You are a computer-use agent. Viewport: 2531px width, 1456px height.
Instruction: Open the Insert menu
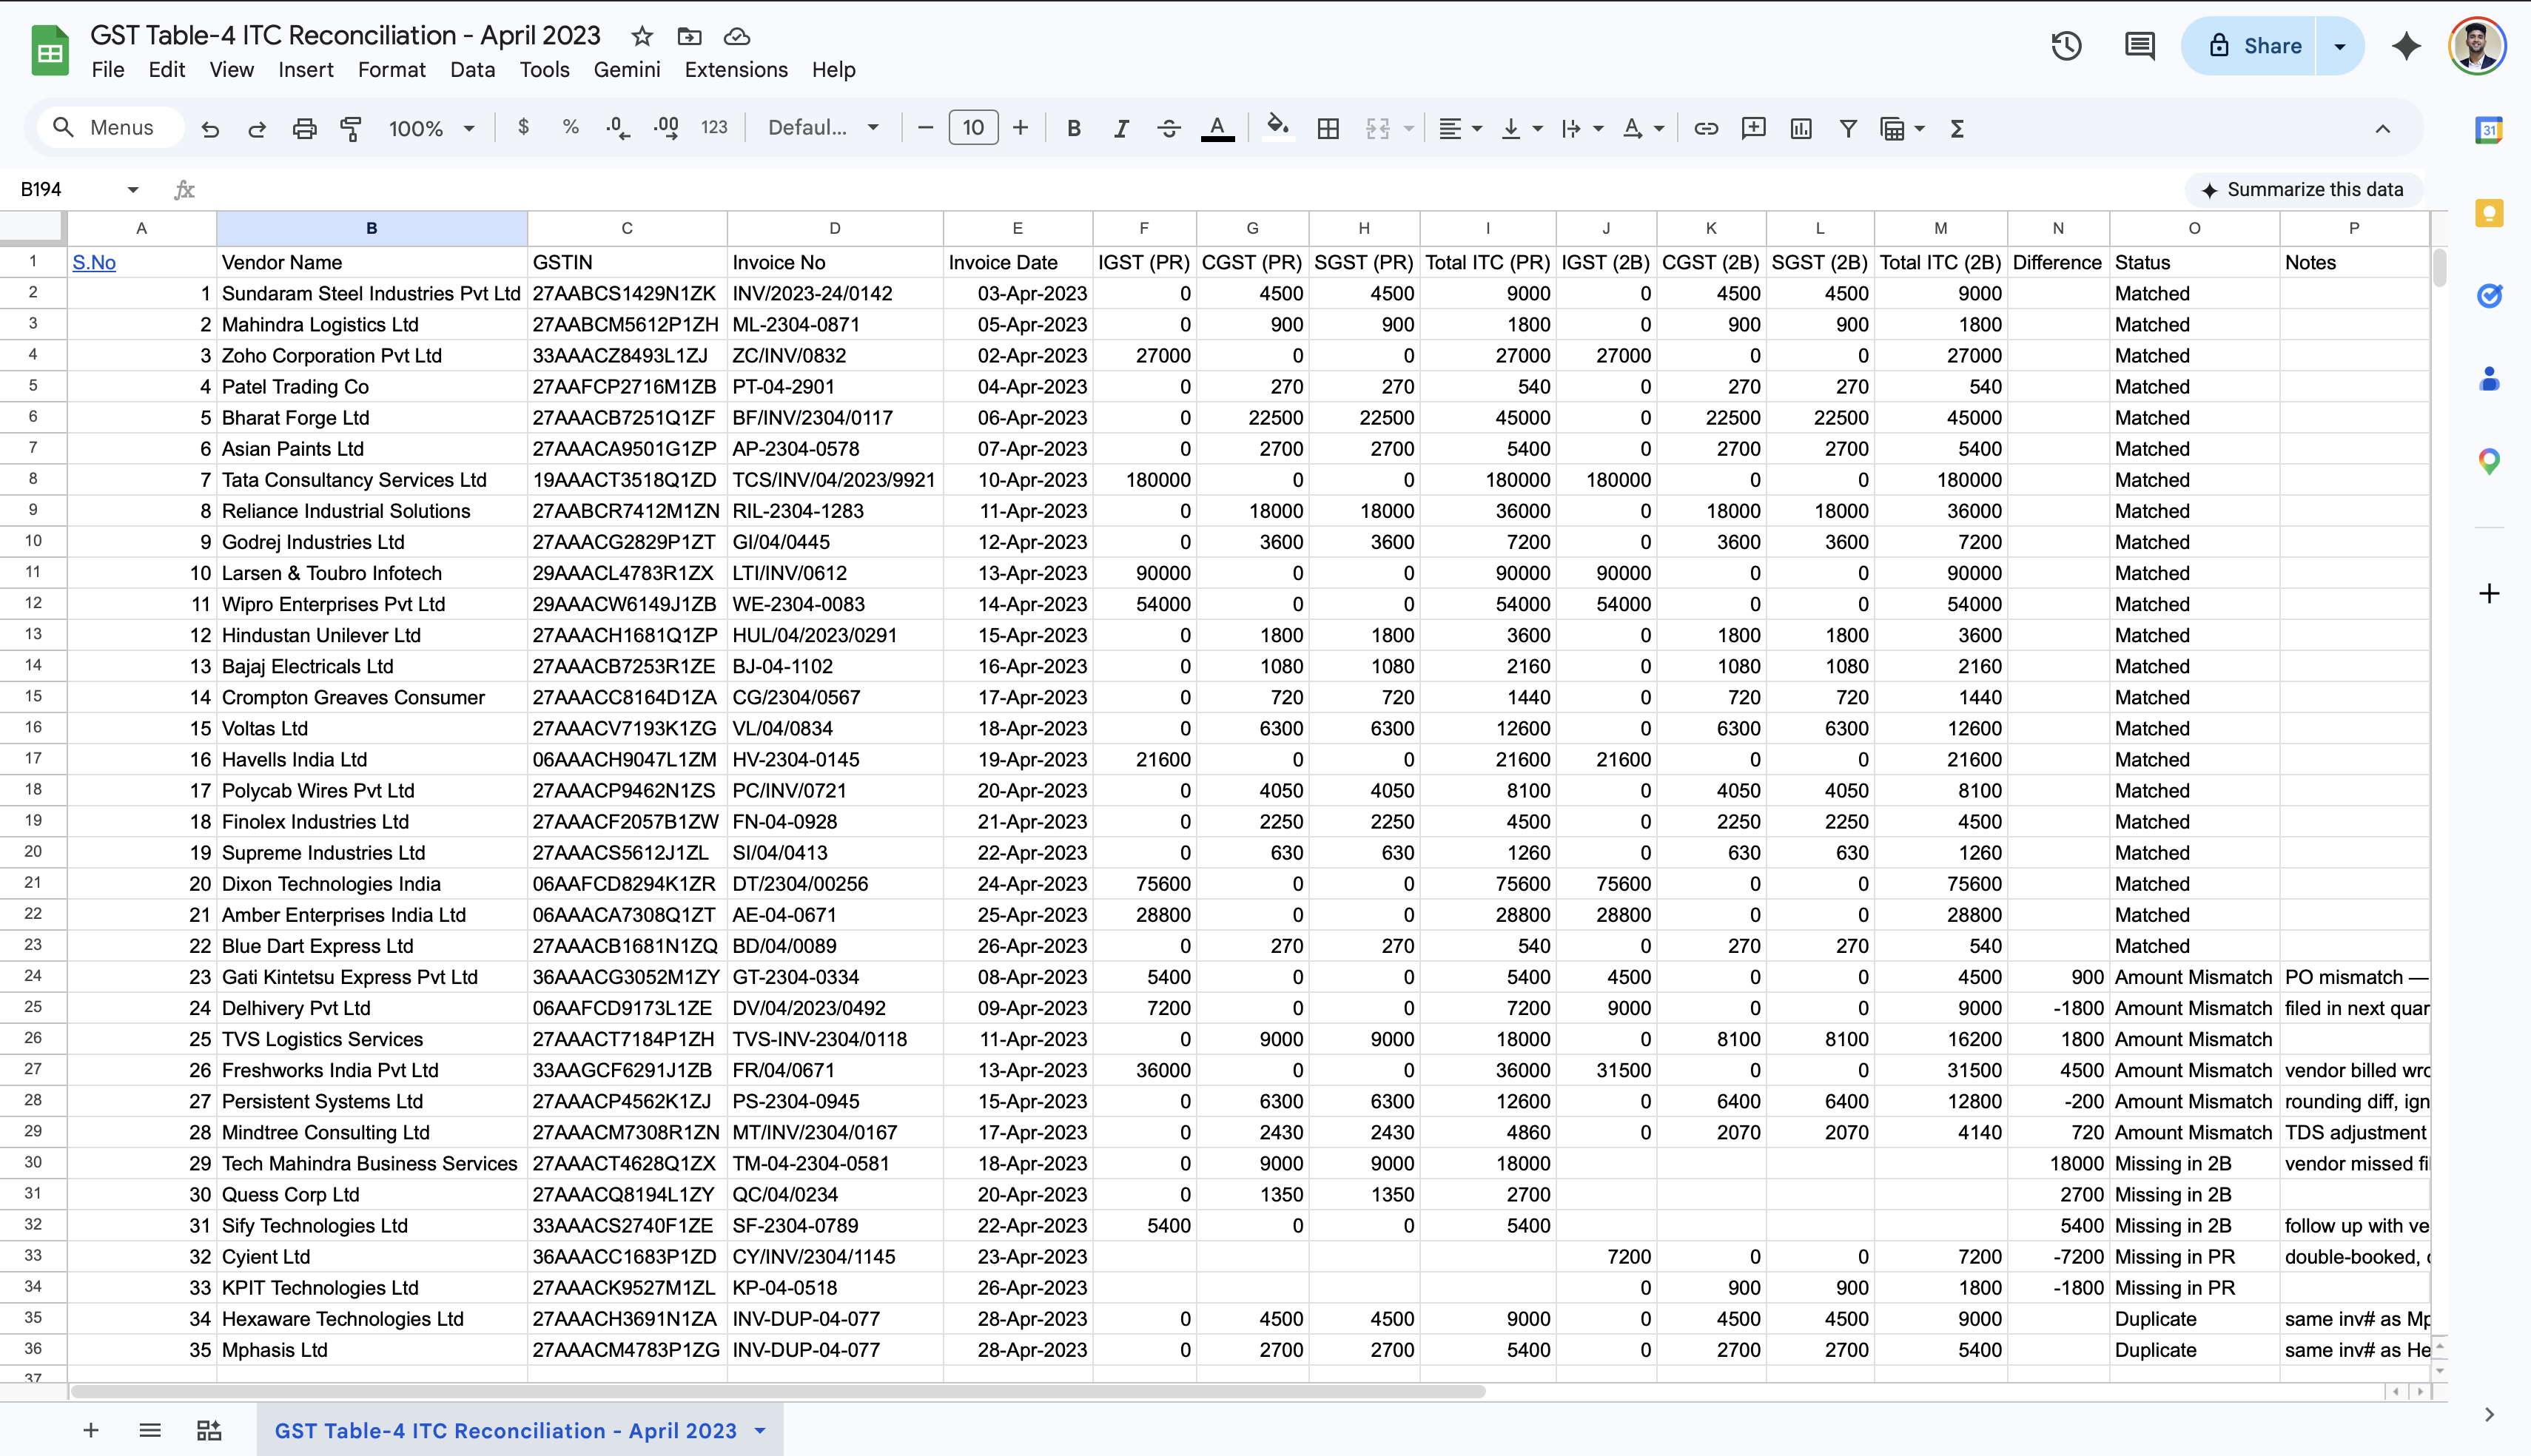[305, 70]
